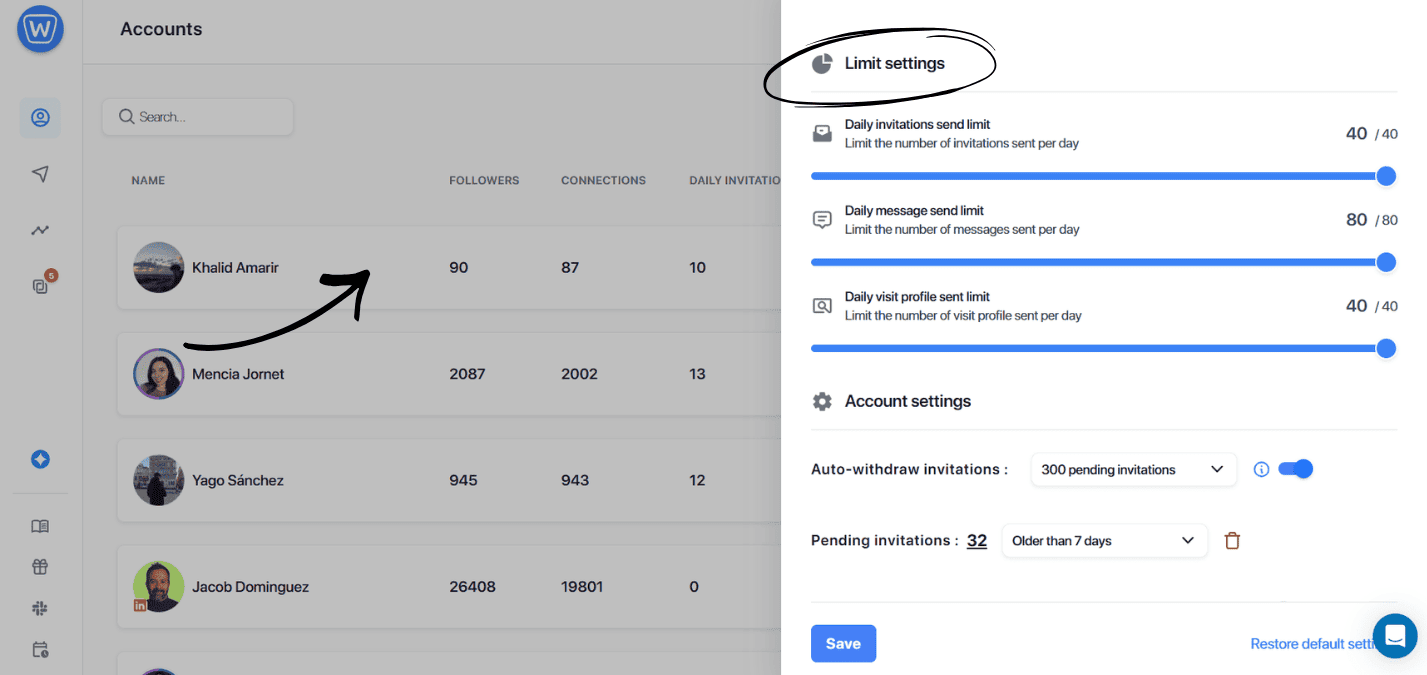
Task: Click the Daily visit profile limit icon
Action: tap(822, 306)
